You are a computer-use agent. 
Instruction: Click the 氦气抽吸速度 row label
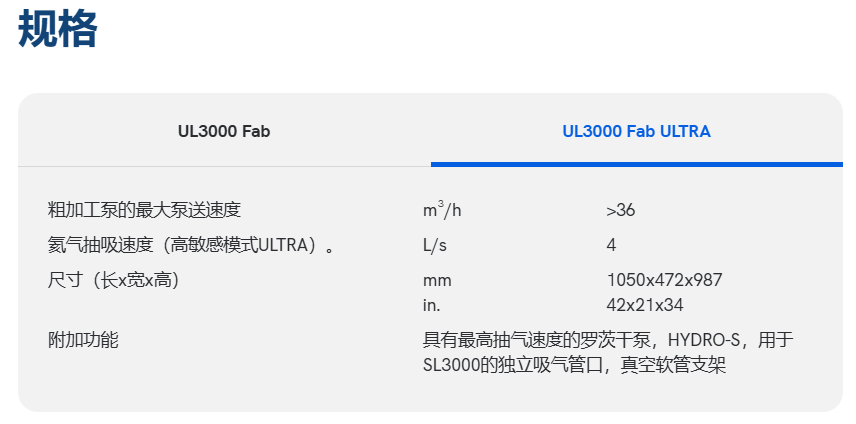[190, 245]
